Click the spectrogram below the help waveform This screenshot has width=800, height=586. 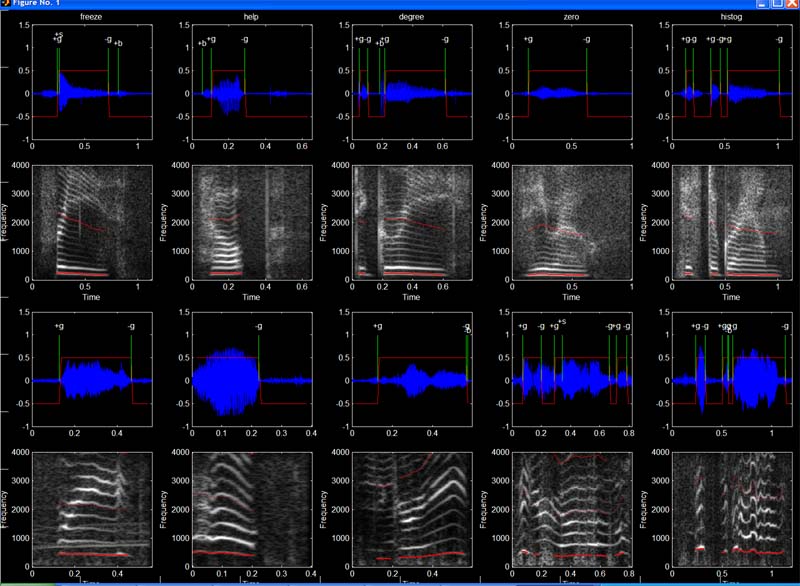pyautogui.click(x=250, y=221)
